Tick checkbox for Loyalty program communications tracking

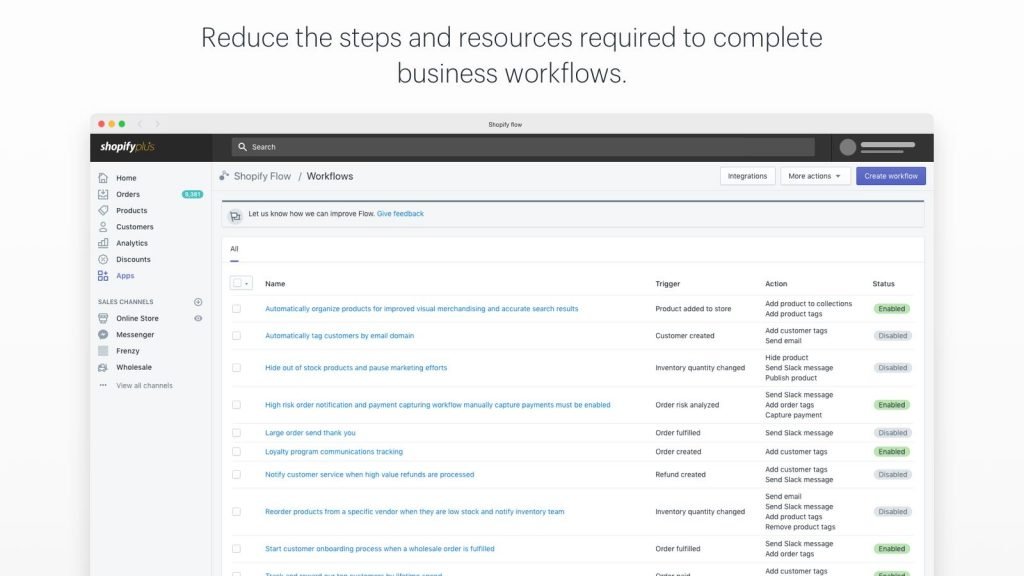tap(237, 452)
